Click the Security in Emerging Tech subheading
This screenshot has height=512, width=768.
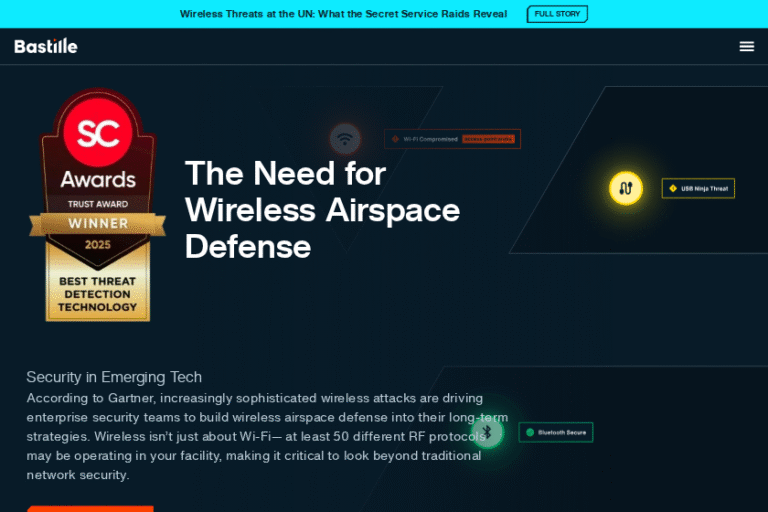point(114,377)
